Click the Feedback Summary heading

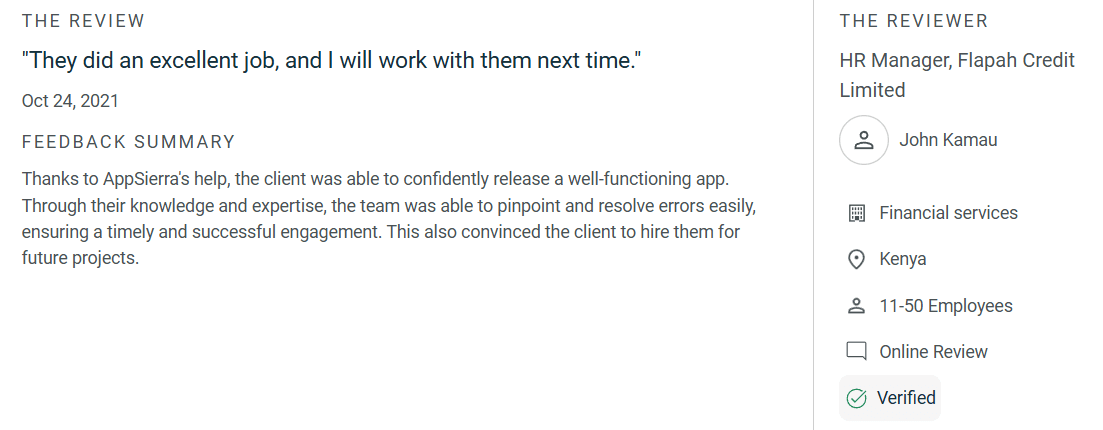(128, 142)
